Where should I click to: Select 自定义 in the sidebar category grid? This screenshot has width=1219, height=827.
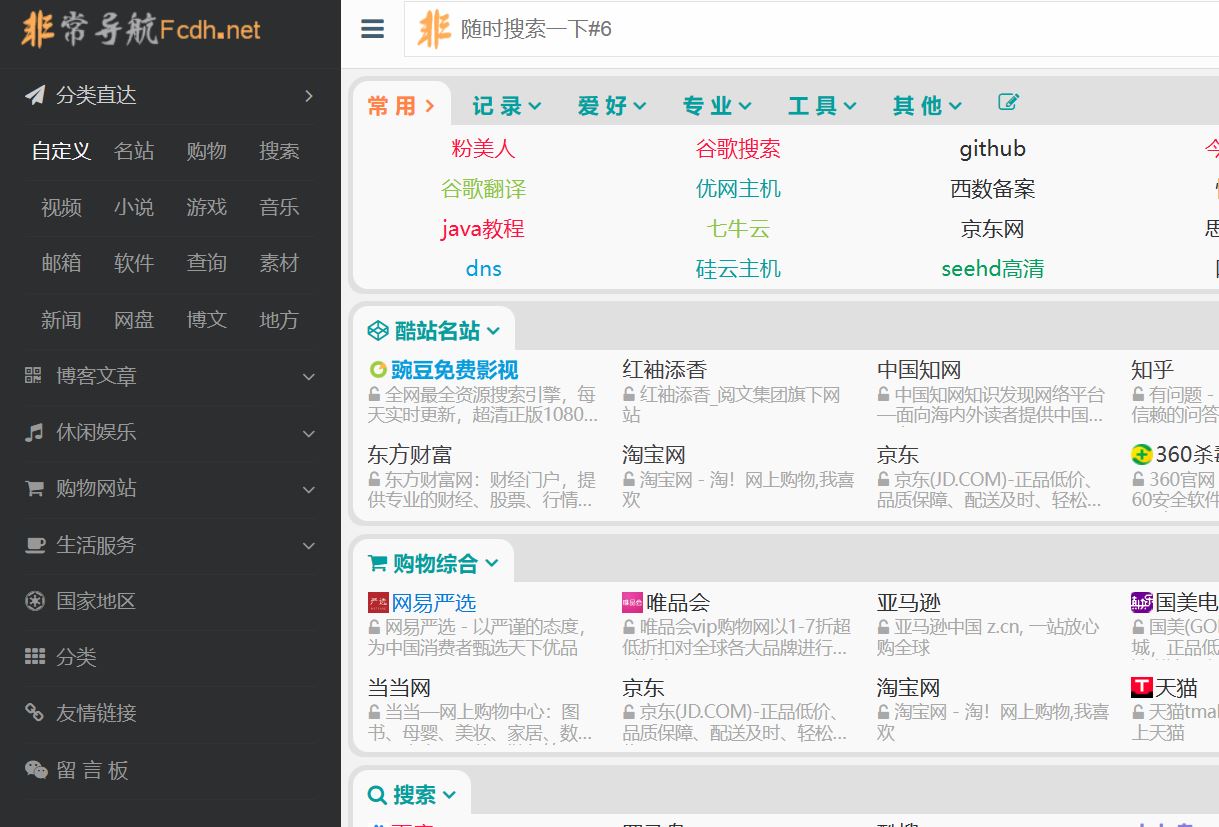(61, 151)
